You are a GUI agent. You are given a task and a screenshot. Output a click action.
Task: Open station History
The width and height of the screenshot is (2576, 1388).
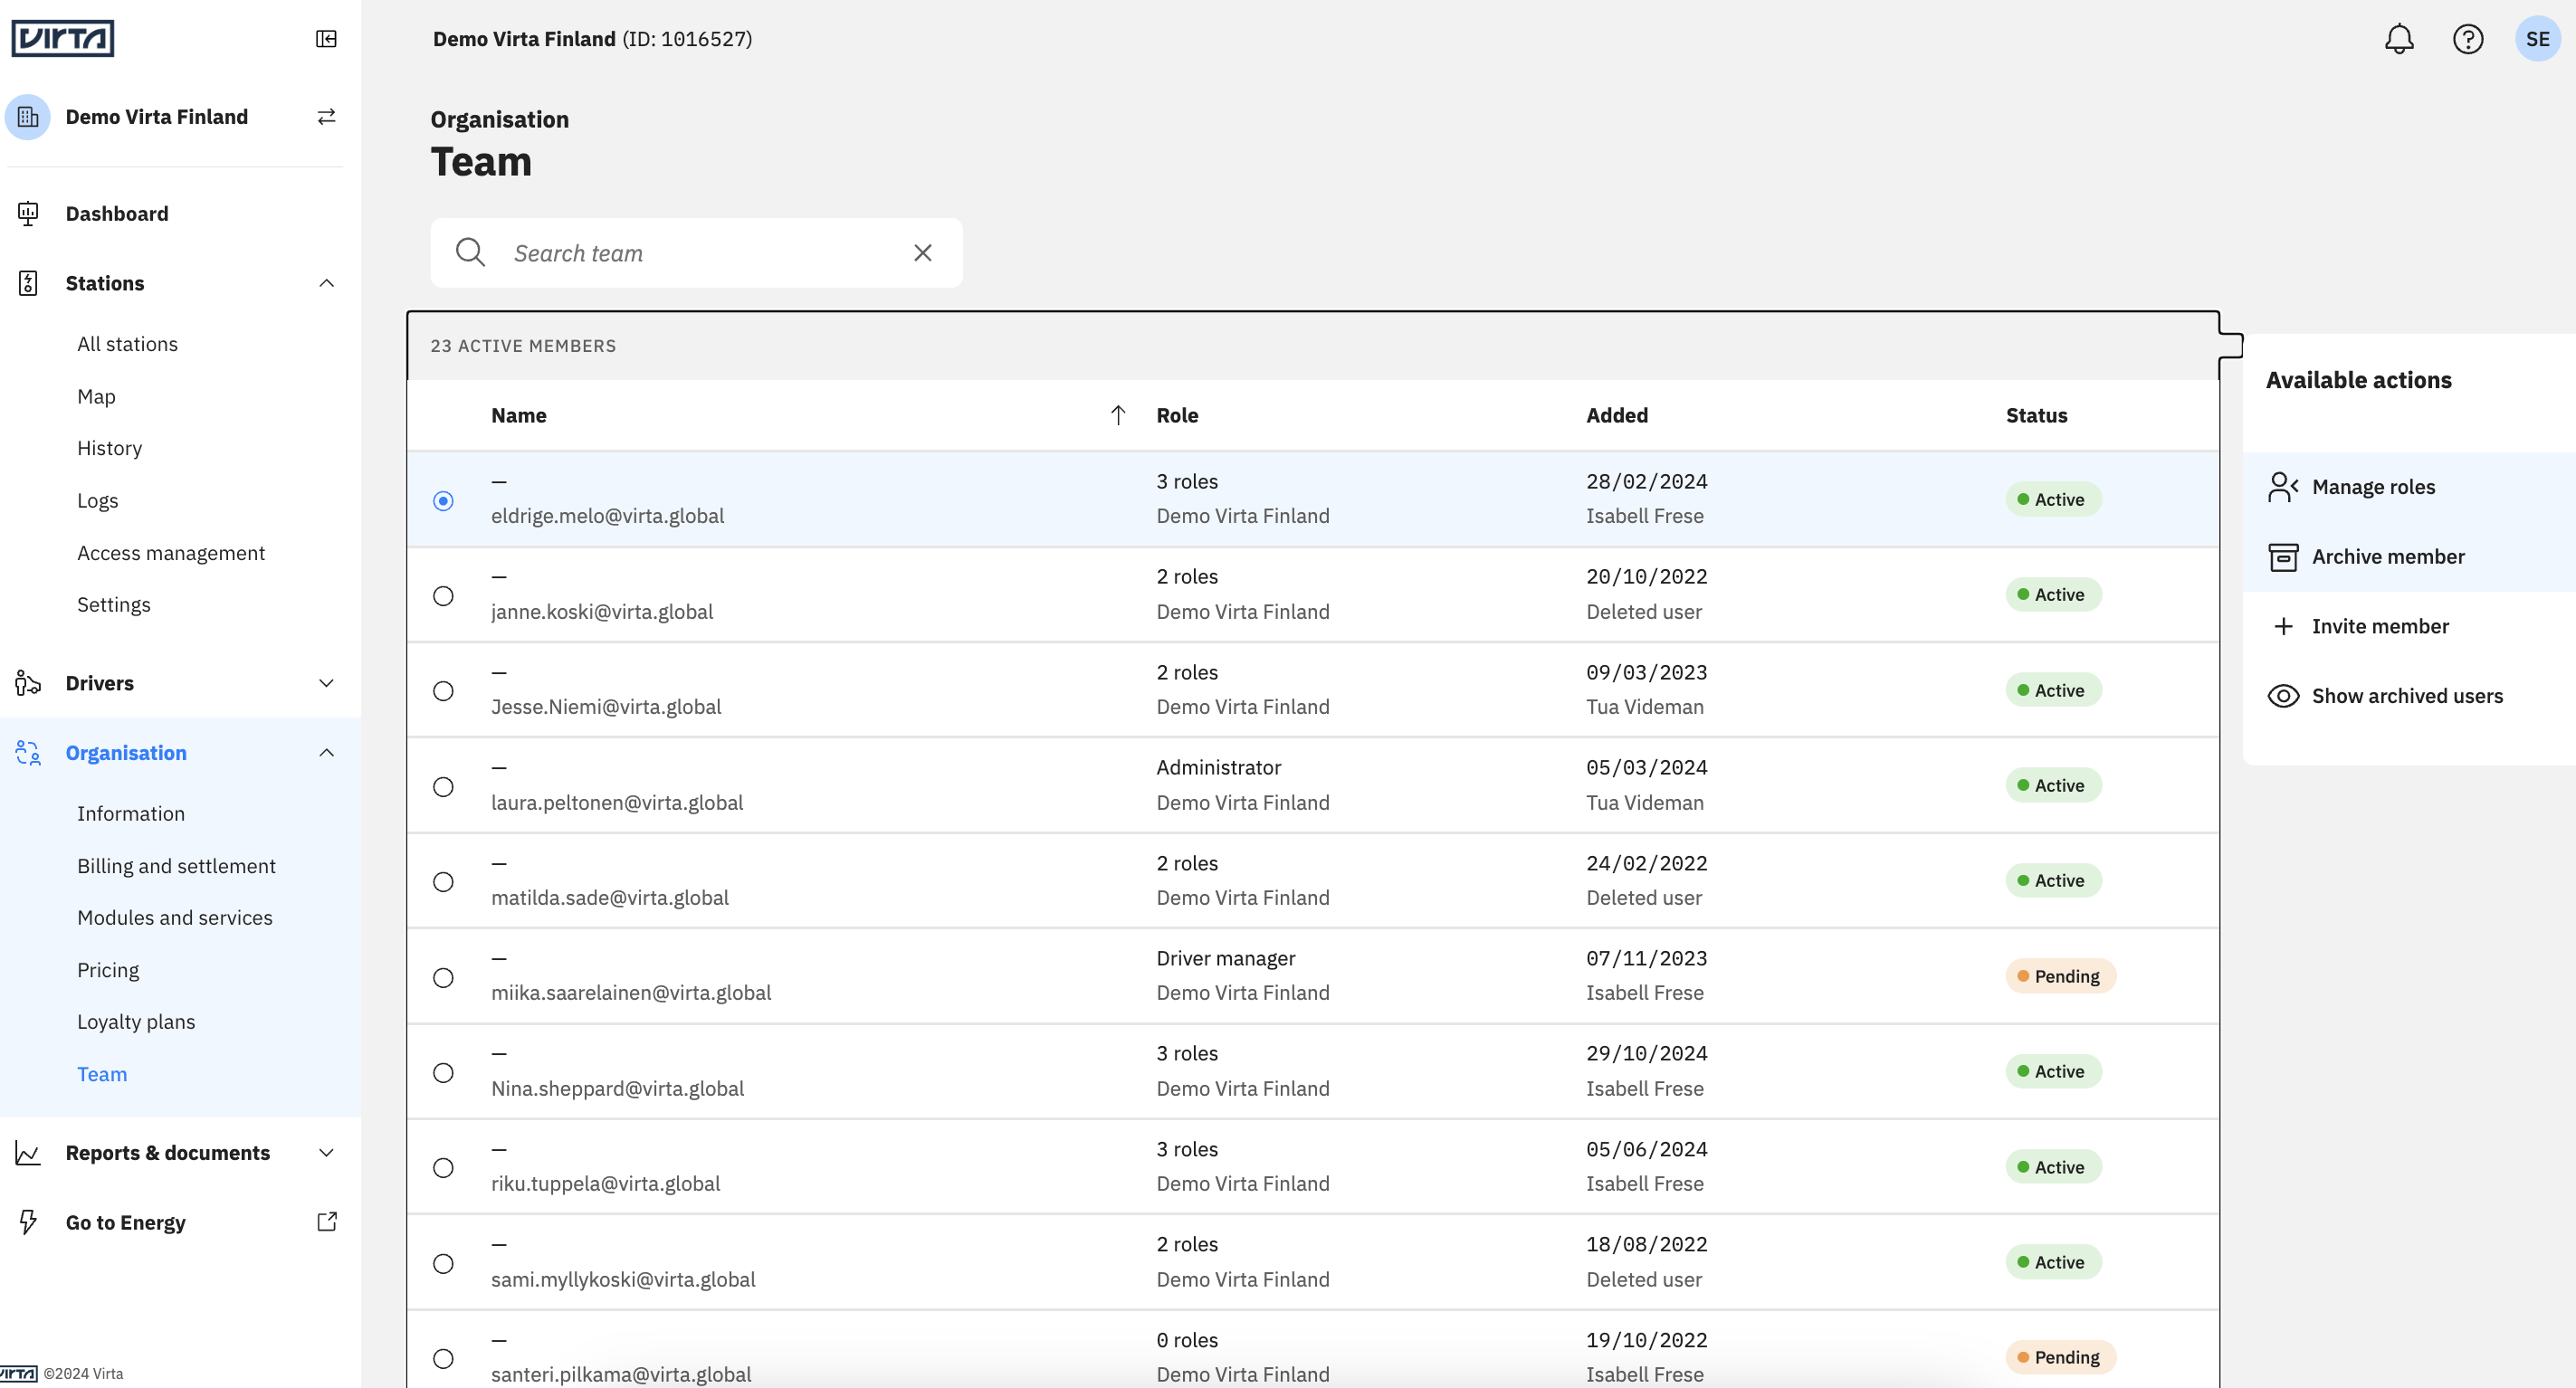[109, 448]
